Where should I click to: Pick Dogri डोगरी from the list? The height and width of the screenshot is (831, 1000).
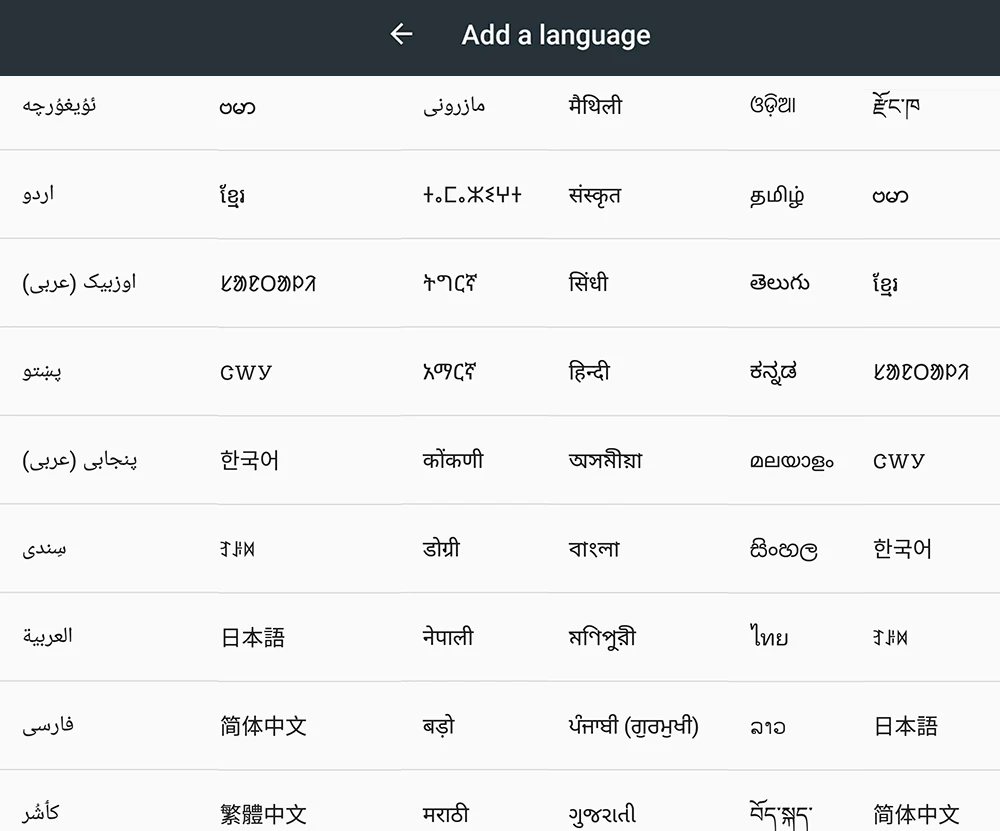pos(441,548)
